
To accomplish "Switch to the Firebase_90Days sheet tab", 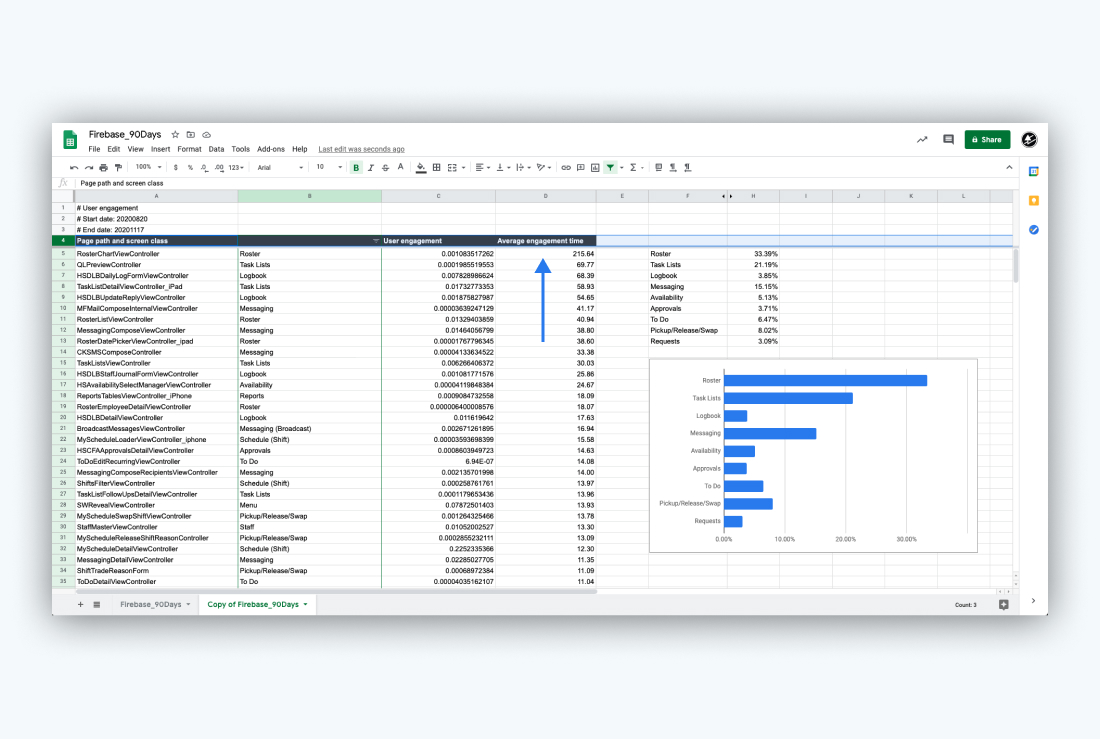I will tap(153, 604).
